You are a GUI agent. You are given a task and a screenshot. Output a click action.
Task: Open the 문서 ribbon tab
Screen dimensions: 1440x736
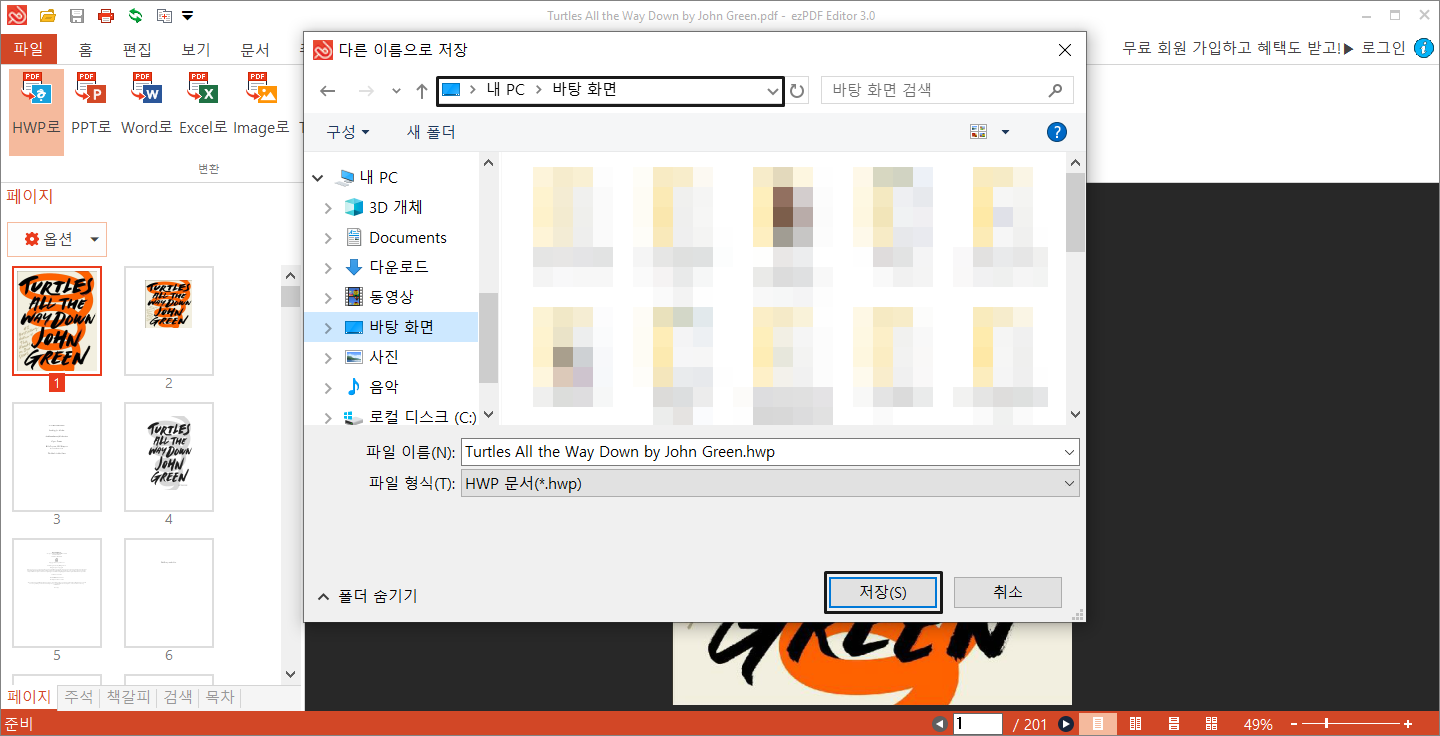point(255,49)
